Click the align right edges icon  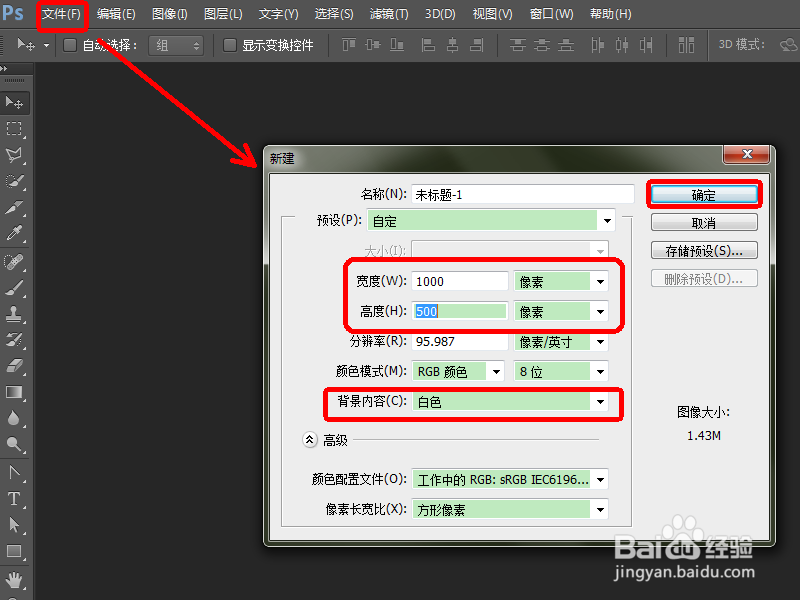[477, 45]
